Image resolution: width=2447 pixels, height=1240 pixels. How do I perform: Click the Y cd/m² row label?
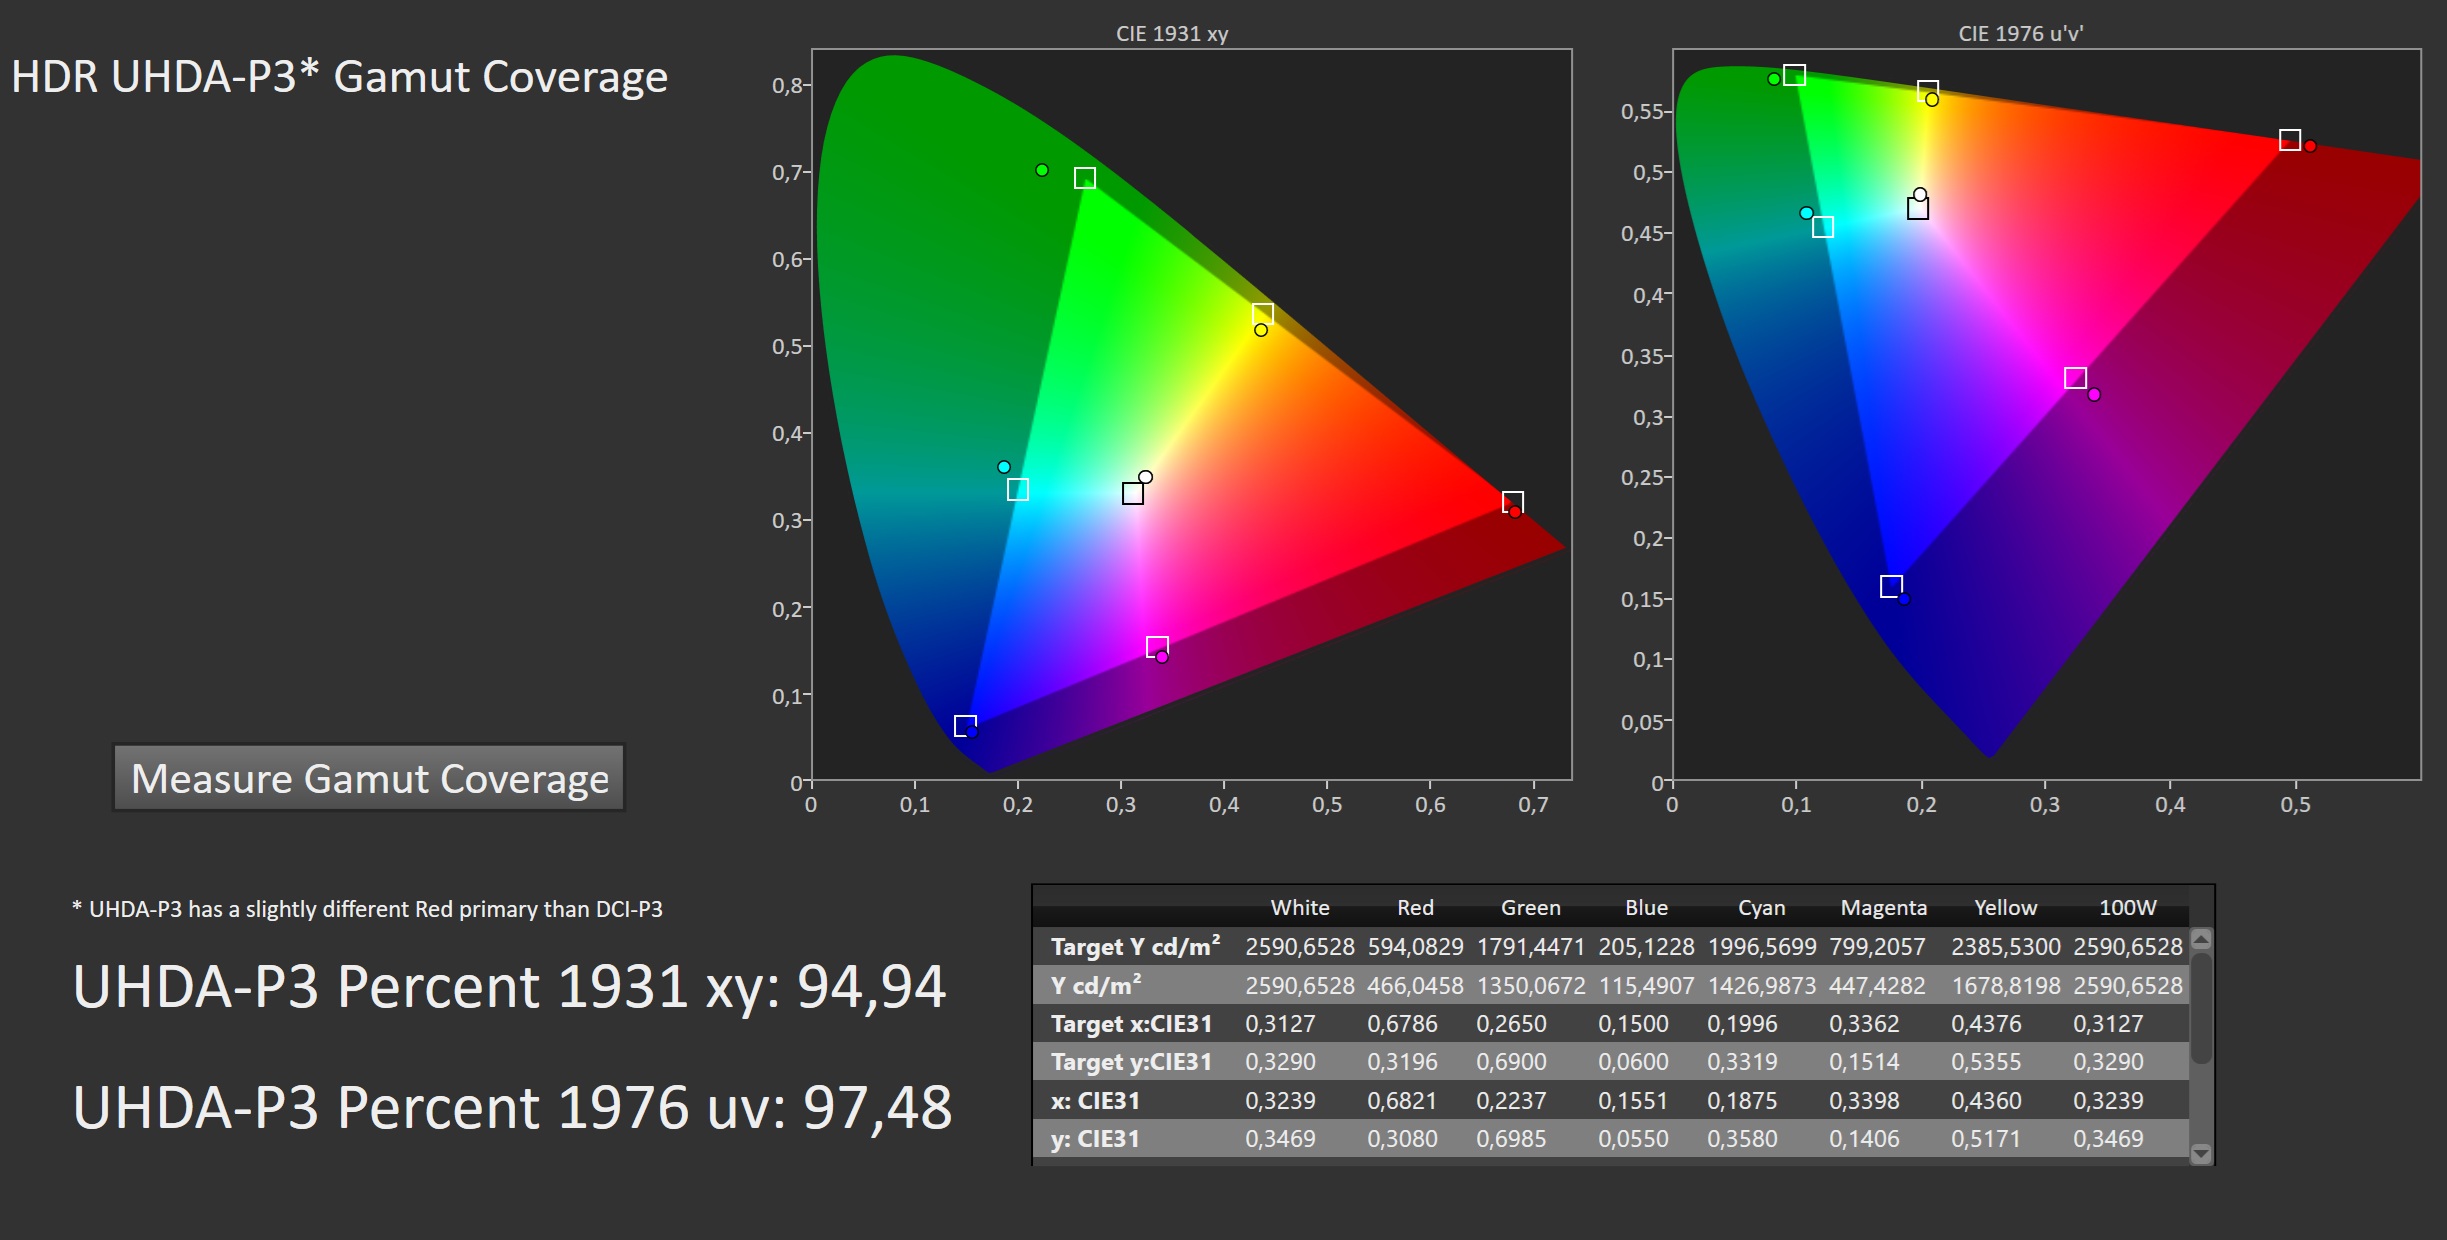(1095, 986)
